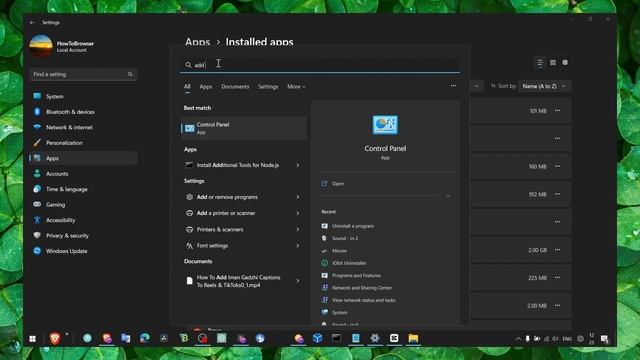Expand the Font settings result
Viewport: 640px width, 360px height.
tap(298, 246)
